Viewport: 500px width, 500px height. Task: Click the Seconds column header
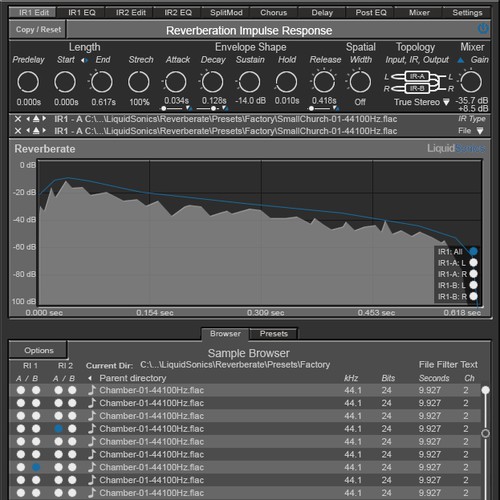(434, 378)
